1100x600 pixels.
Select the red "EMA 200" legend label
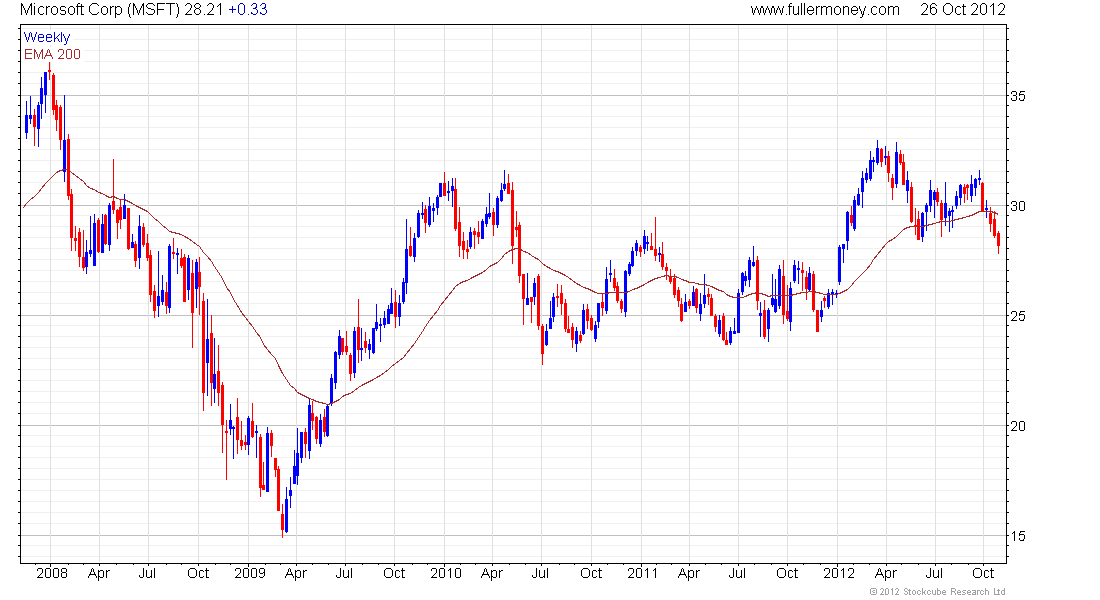(x=52, y=54)
